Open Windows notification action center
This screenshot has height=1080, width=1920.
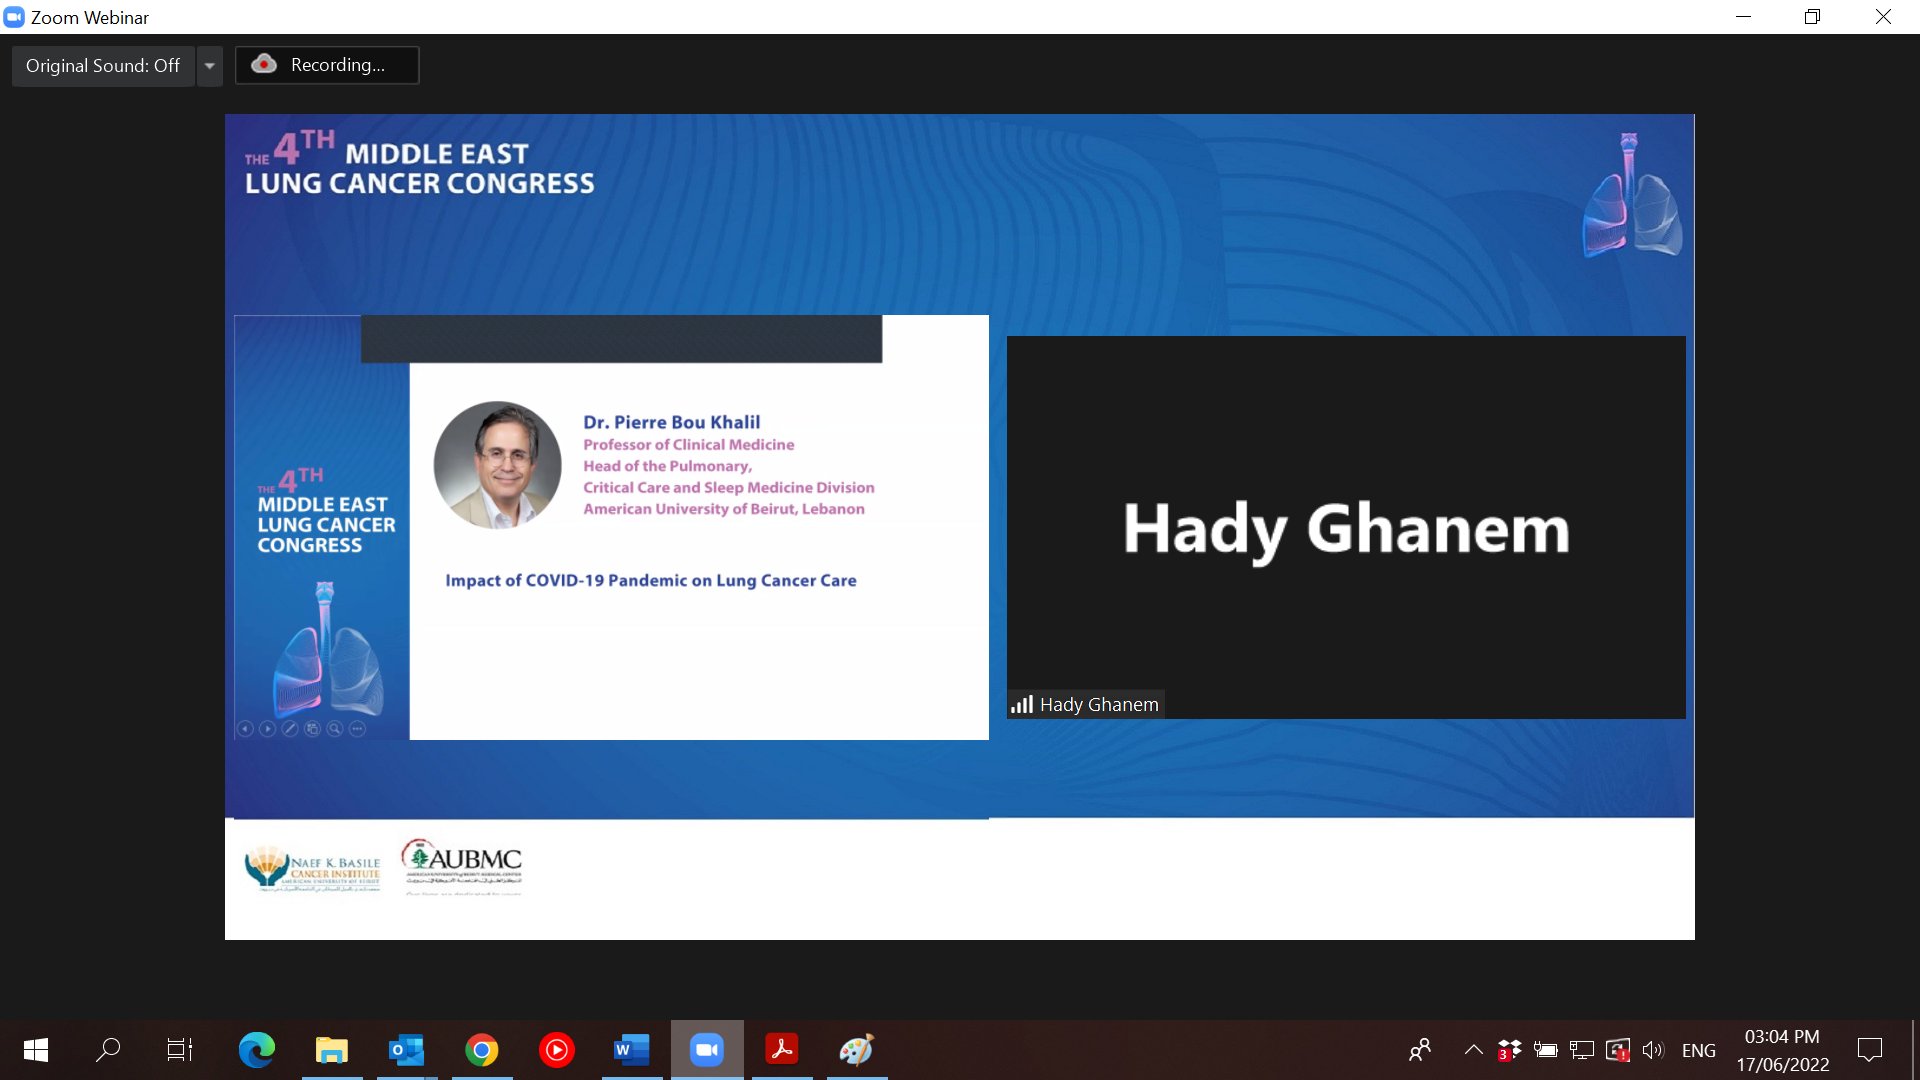[1869, 1050]
